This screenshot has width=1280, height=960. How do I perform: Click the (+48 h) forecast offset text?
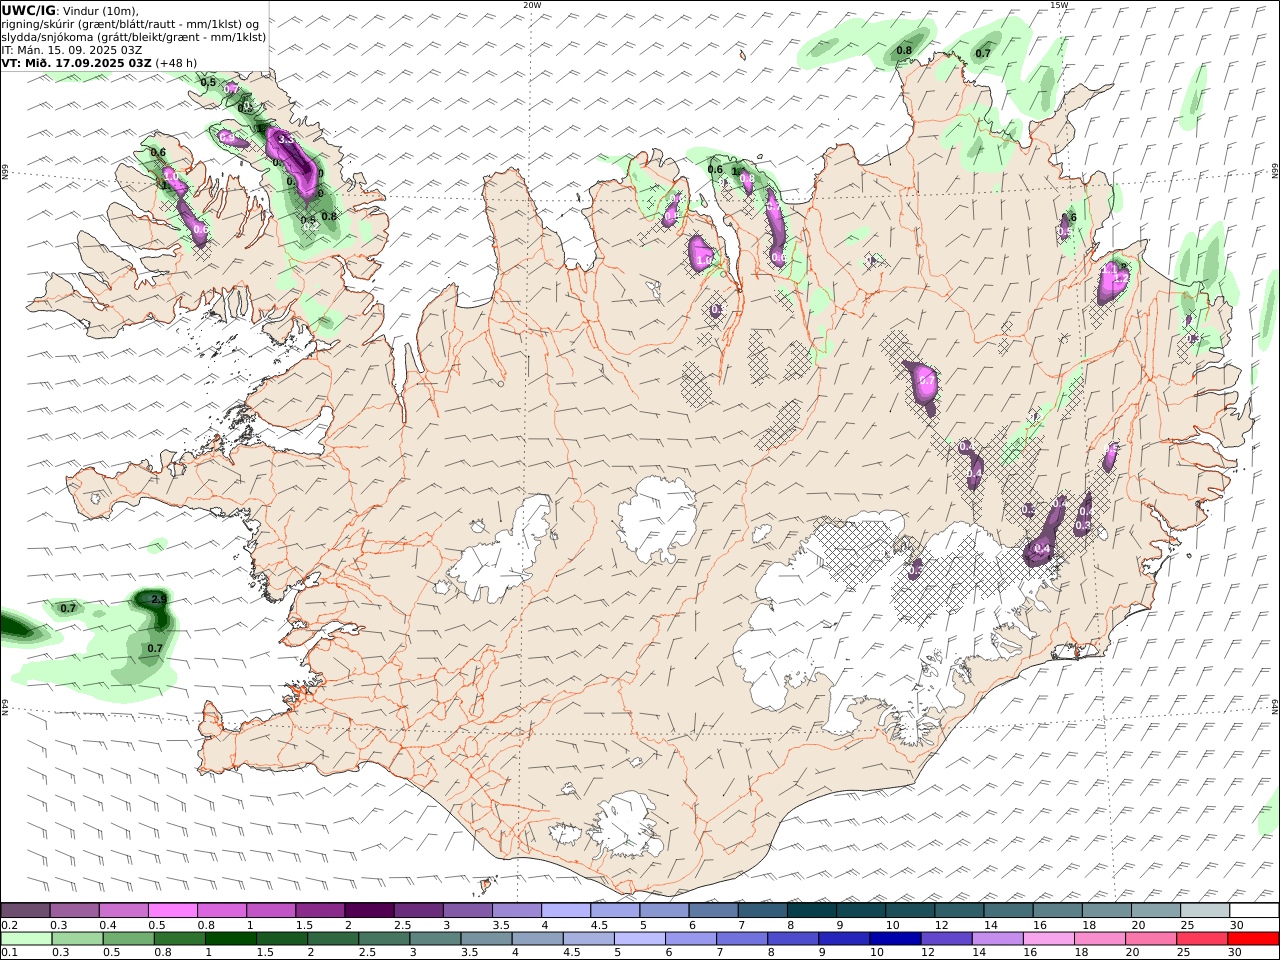176,63
